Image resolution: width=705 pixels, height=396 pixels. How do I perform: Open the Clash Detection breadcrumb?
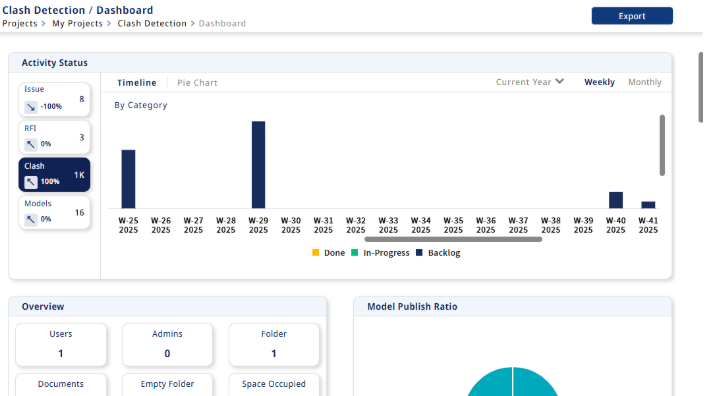coord(152,23)
